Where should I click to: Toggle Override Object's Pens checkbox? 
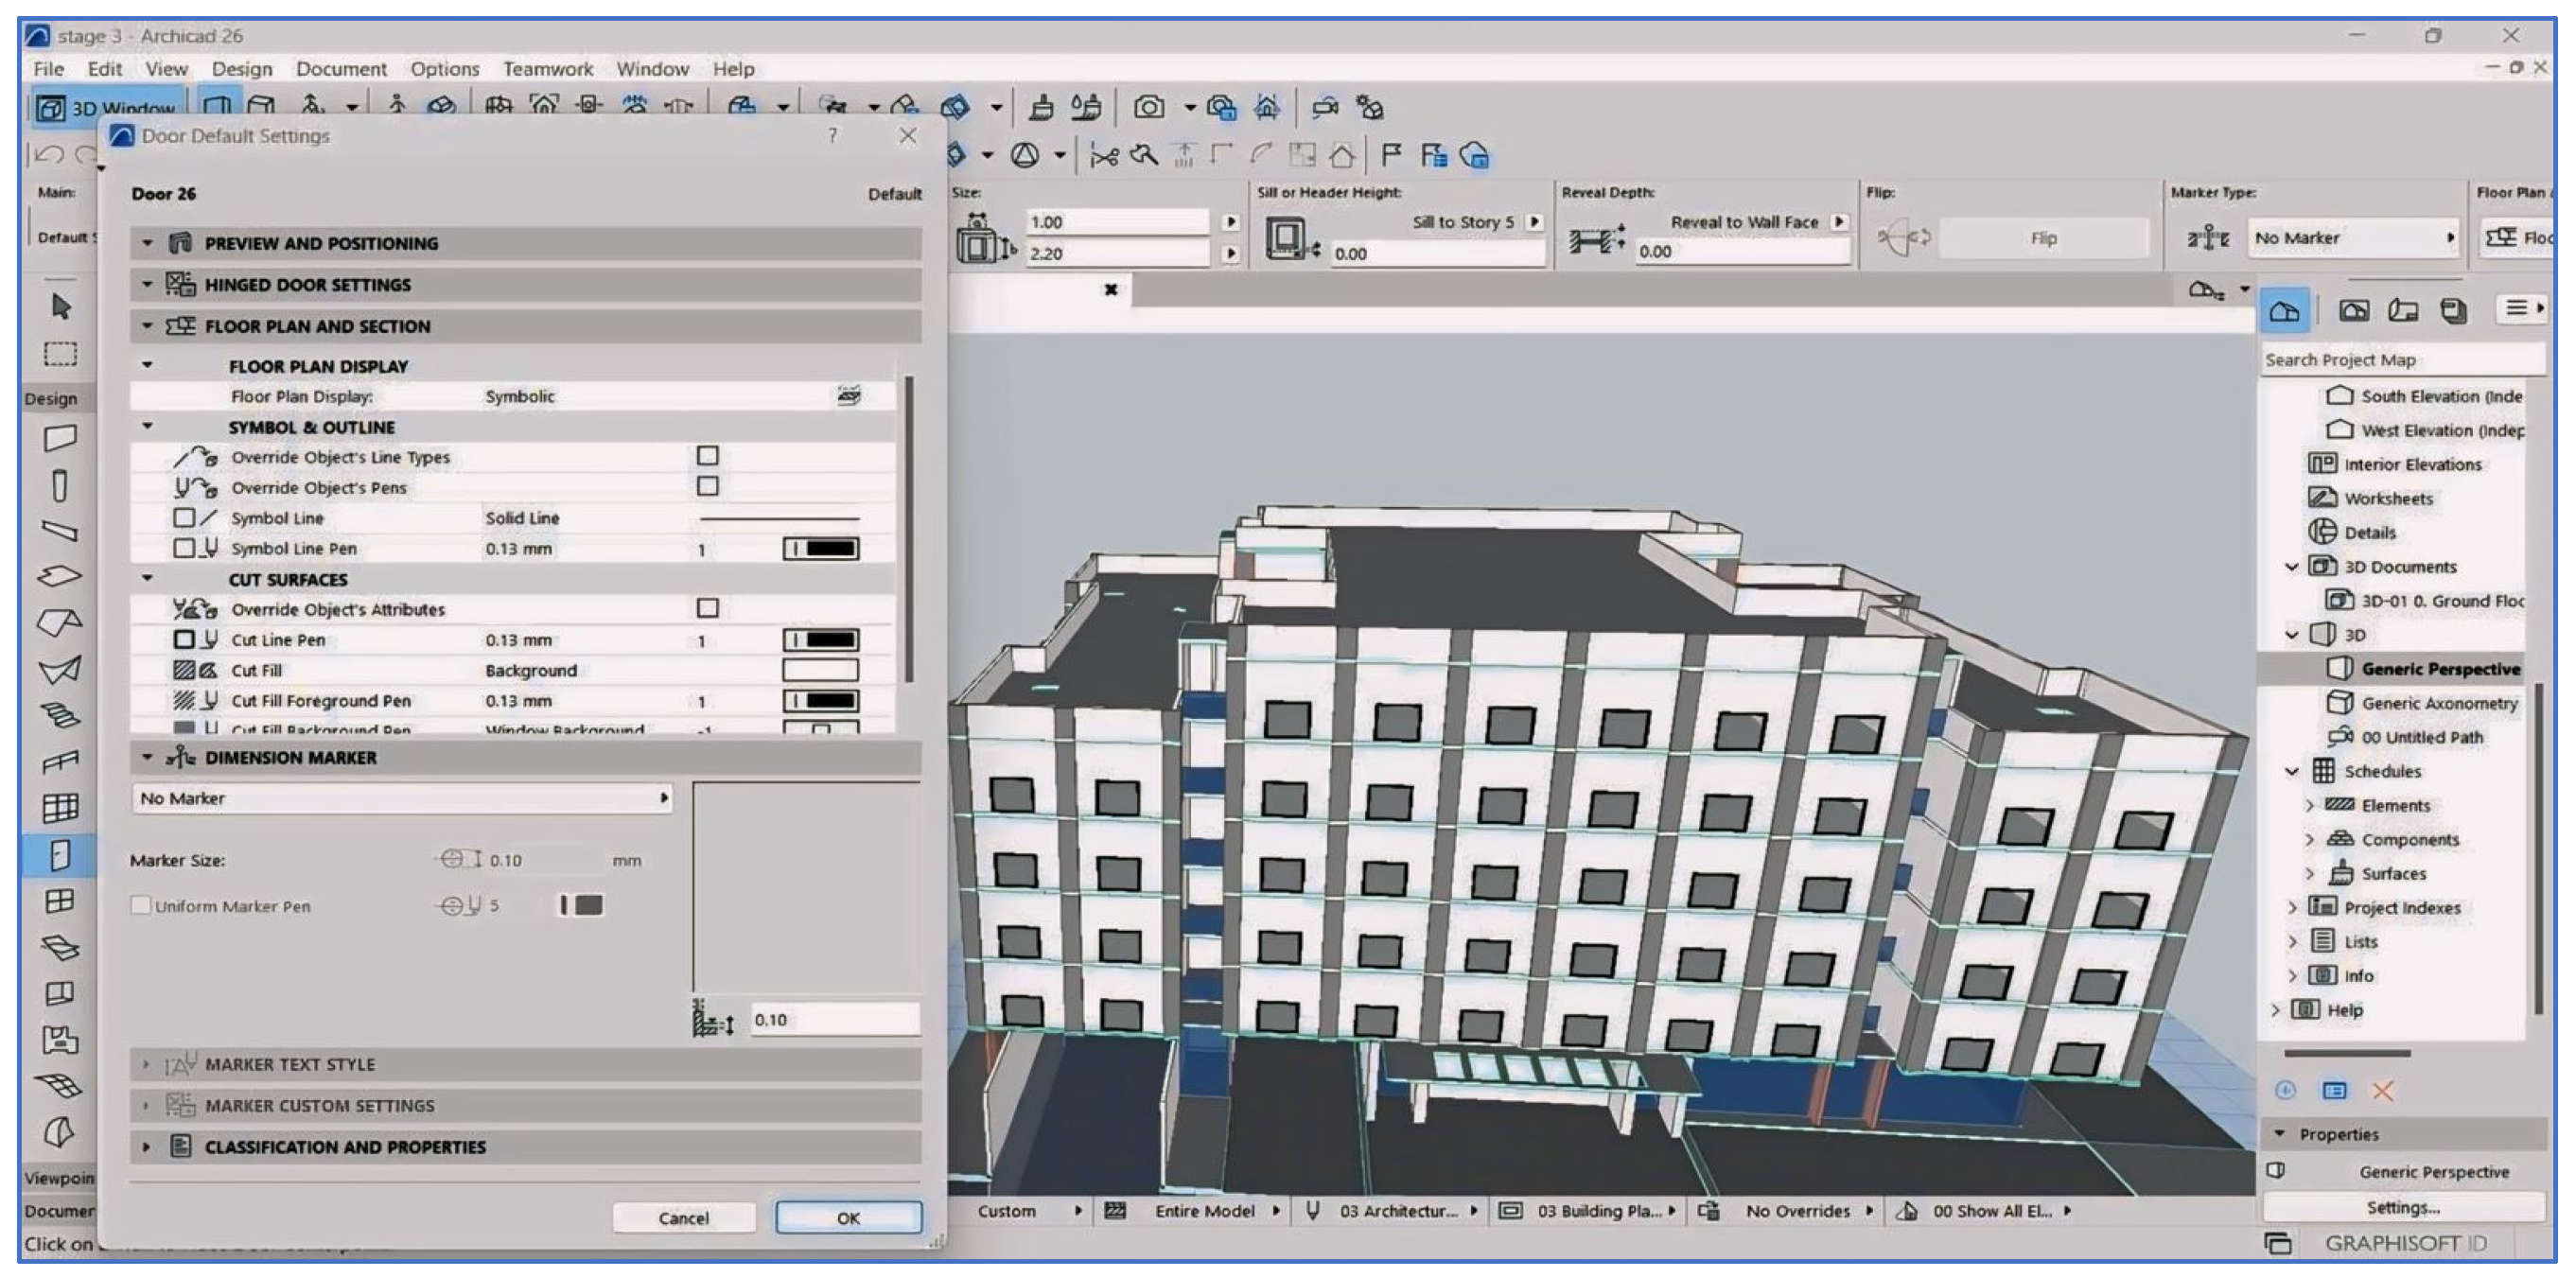[x=708, y=486]
